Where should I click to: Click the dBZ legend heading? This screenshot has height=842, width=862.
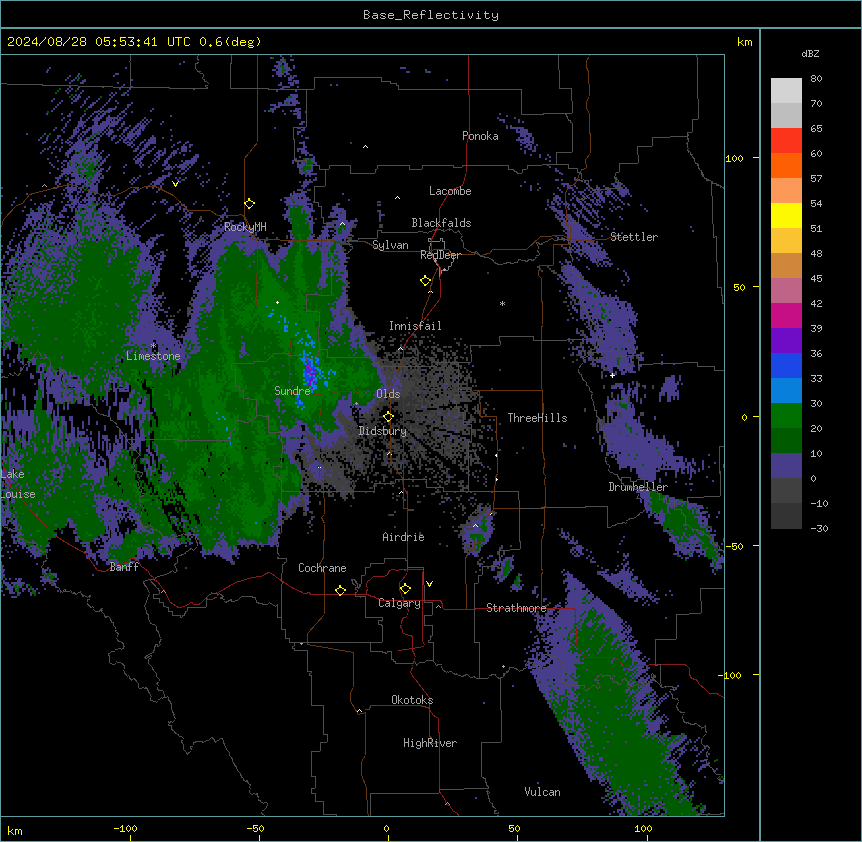click(x=810, y=53)
